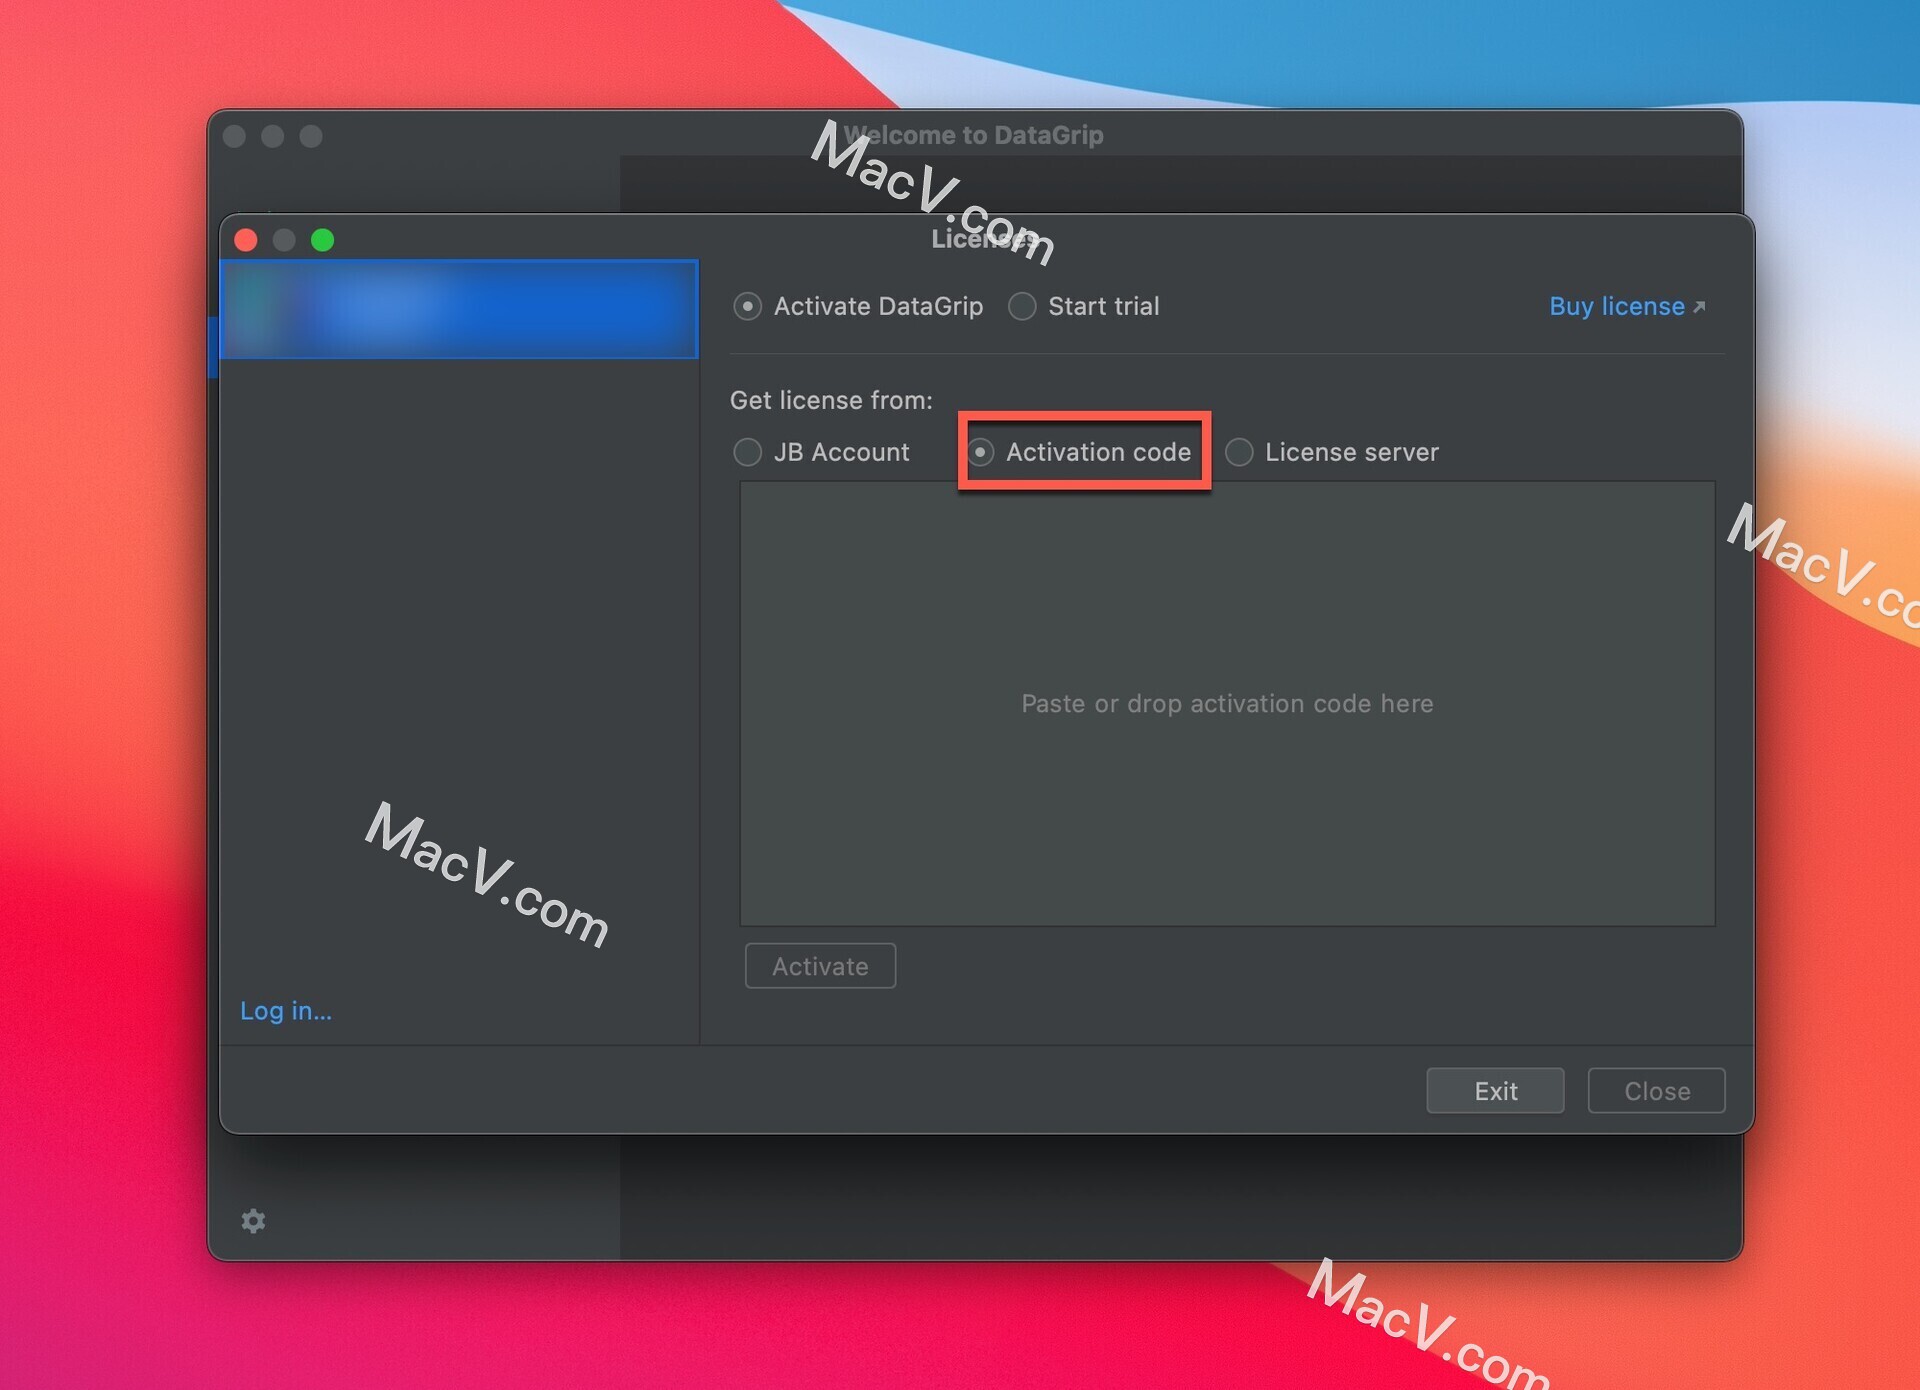This screenshot has width=1920, height=1390.
Task: Click the Buy license link
Action: [1617, 306]
